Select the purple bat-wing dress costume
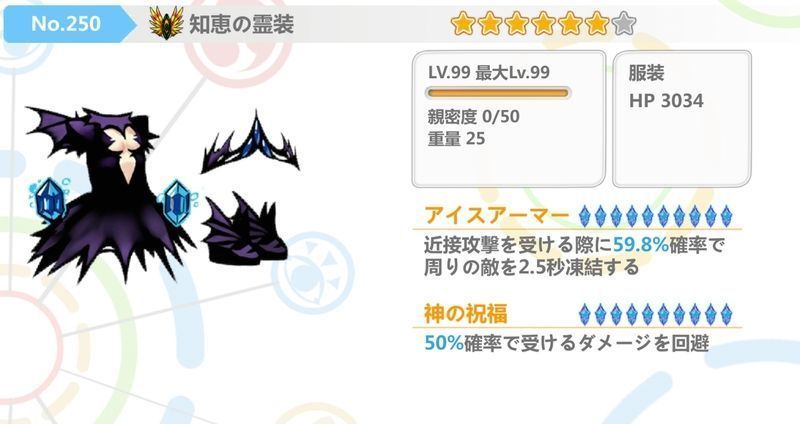Image resolution: width=800 pixels, height=424 pixels. click(108, 196)
